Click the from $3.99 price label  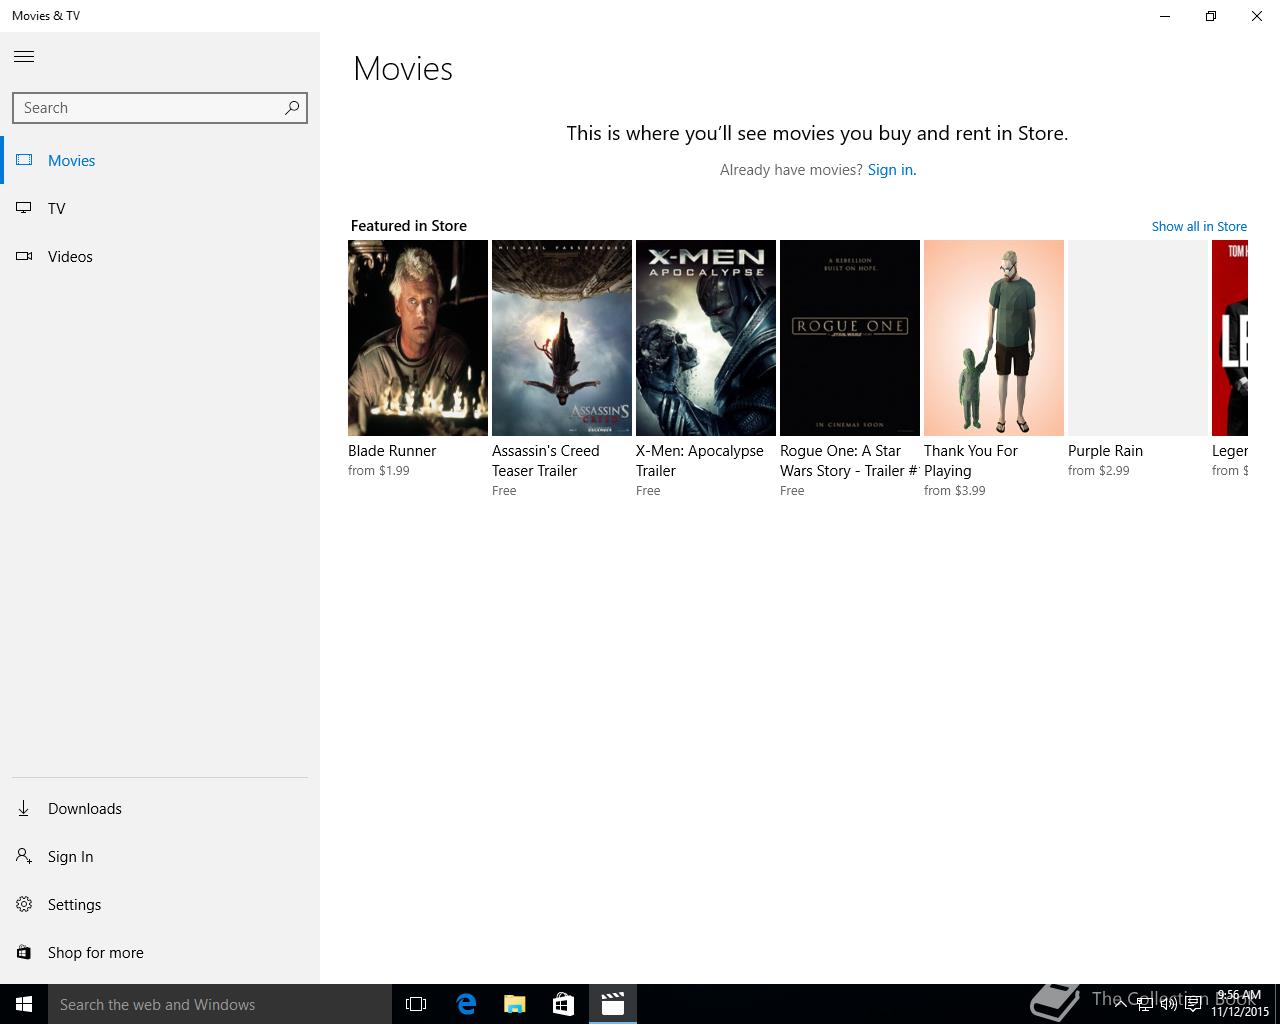click(955, 491)
